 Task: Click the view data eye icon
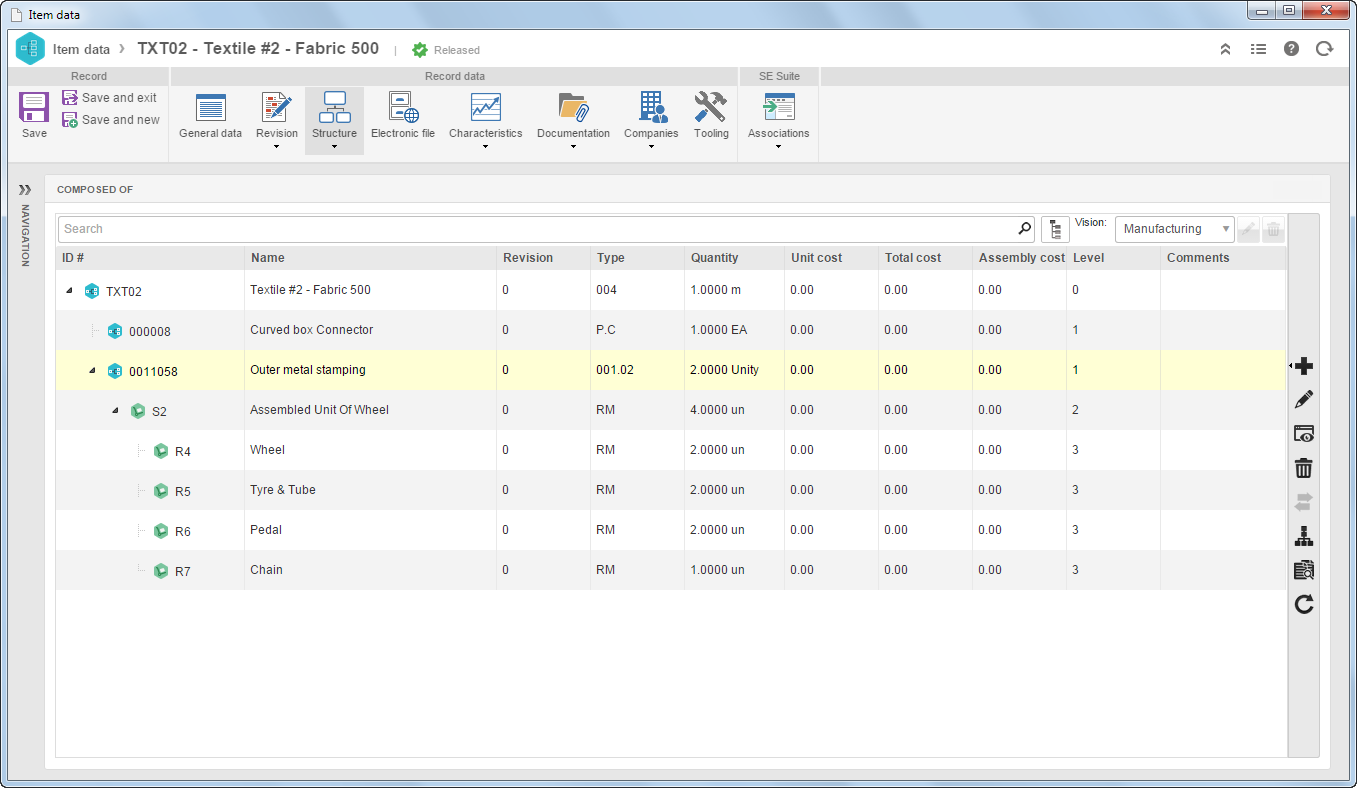click(x=1303, y=434)
